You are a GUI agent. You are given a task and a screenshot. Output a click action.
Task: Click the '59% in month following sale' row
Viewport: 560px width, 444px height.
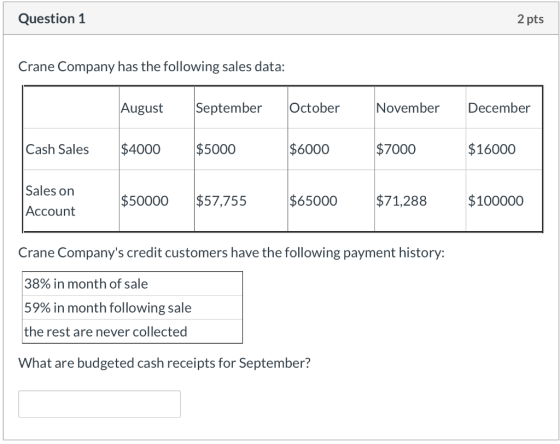pyautogui.click(x=132, y=308)
